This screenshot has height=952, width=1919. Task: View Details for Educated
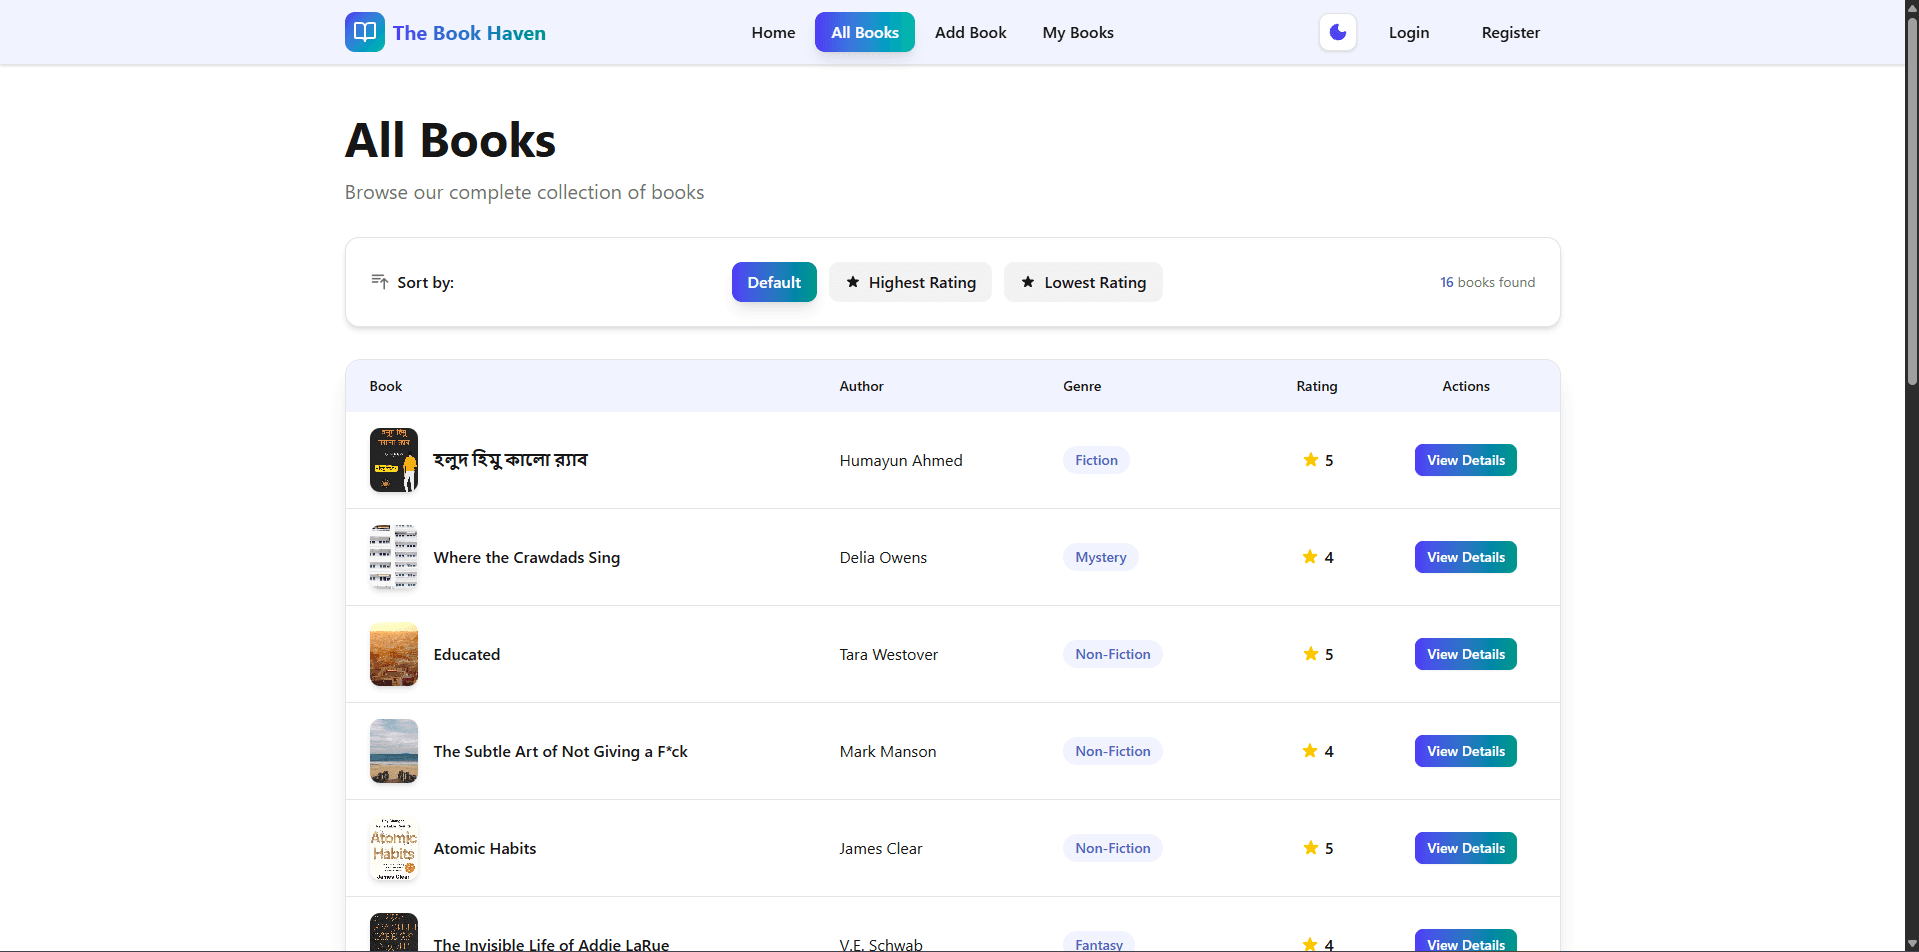pos(1465,654)
